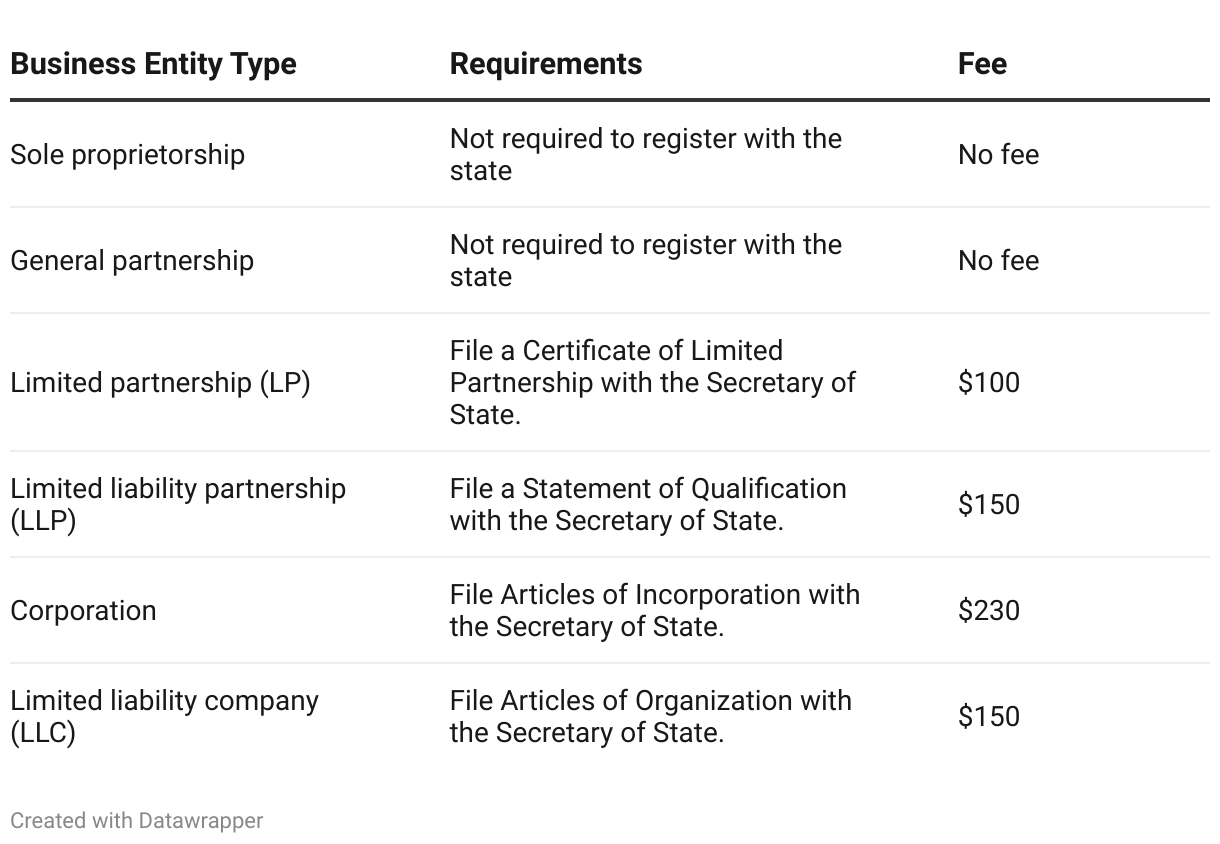Select the Sole proprietorship cell
This screenshot has width=1220, height=844.
(x=127, y=155)
